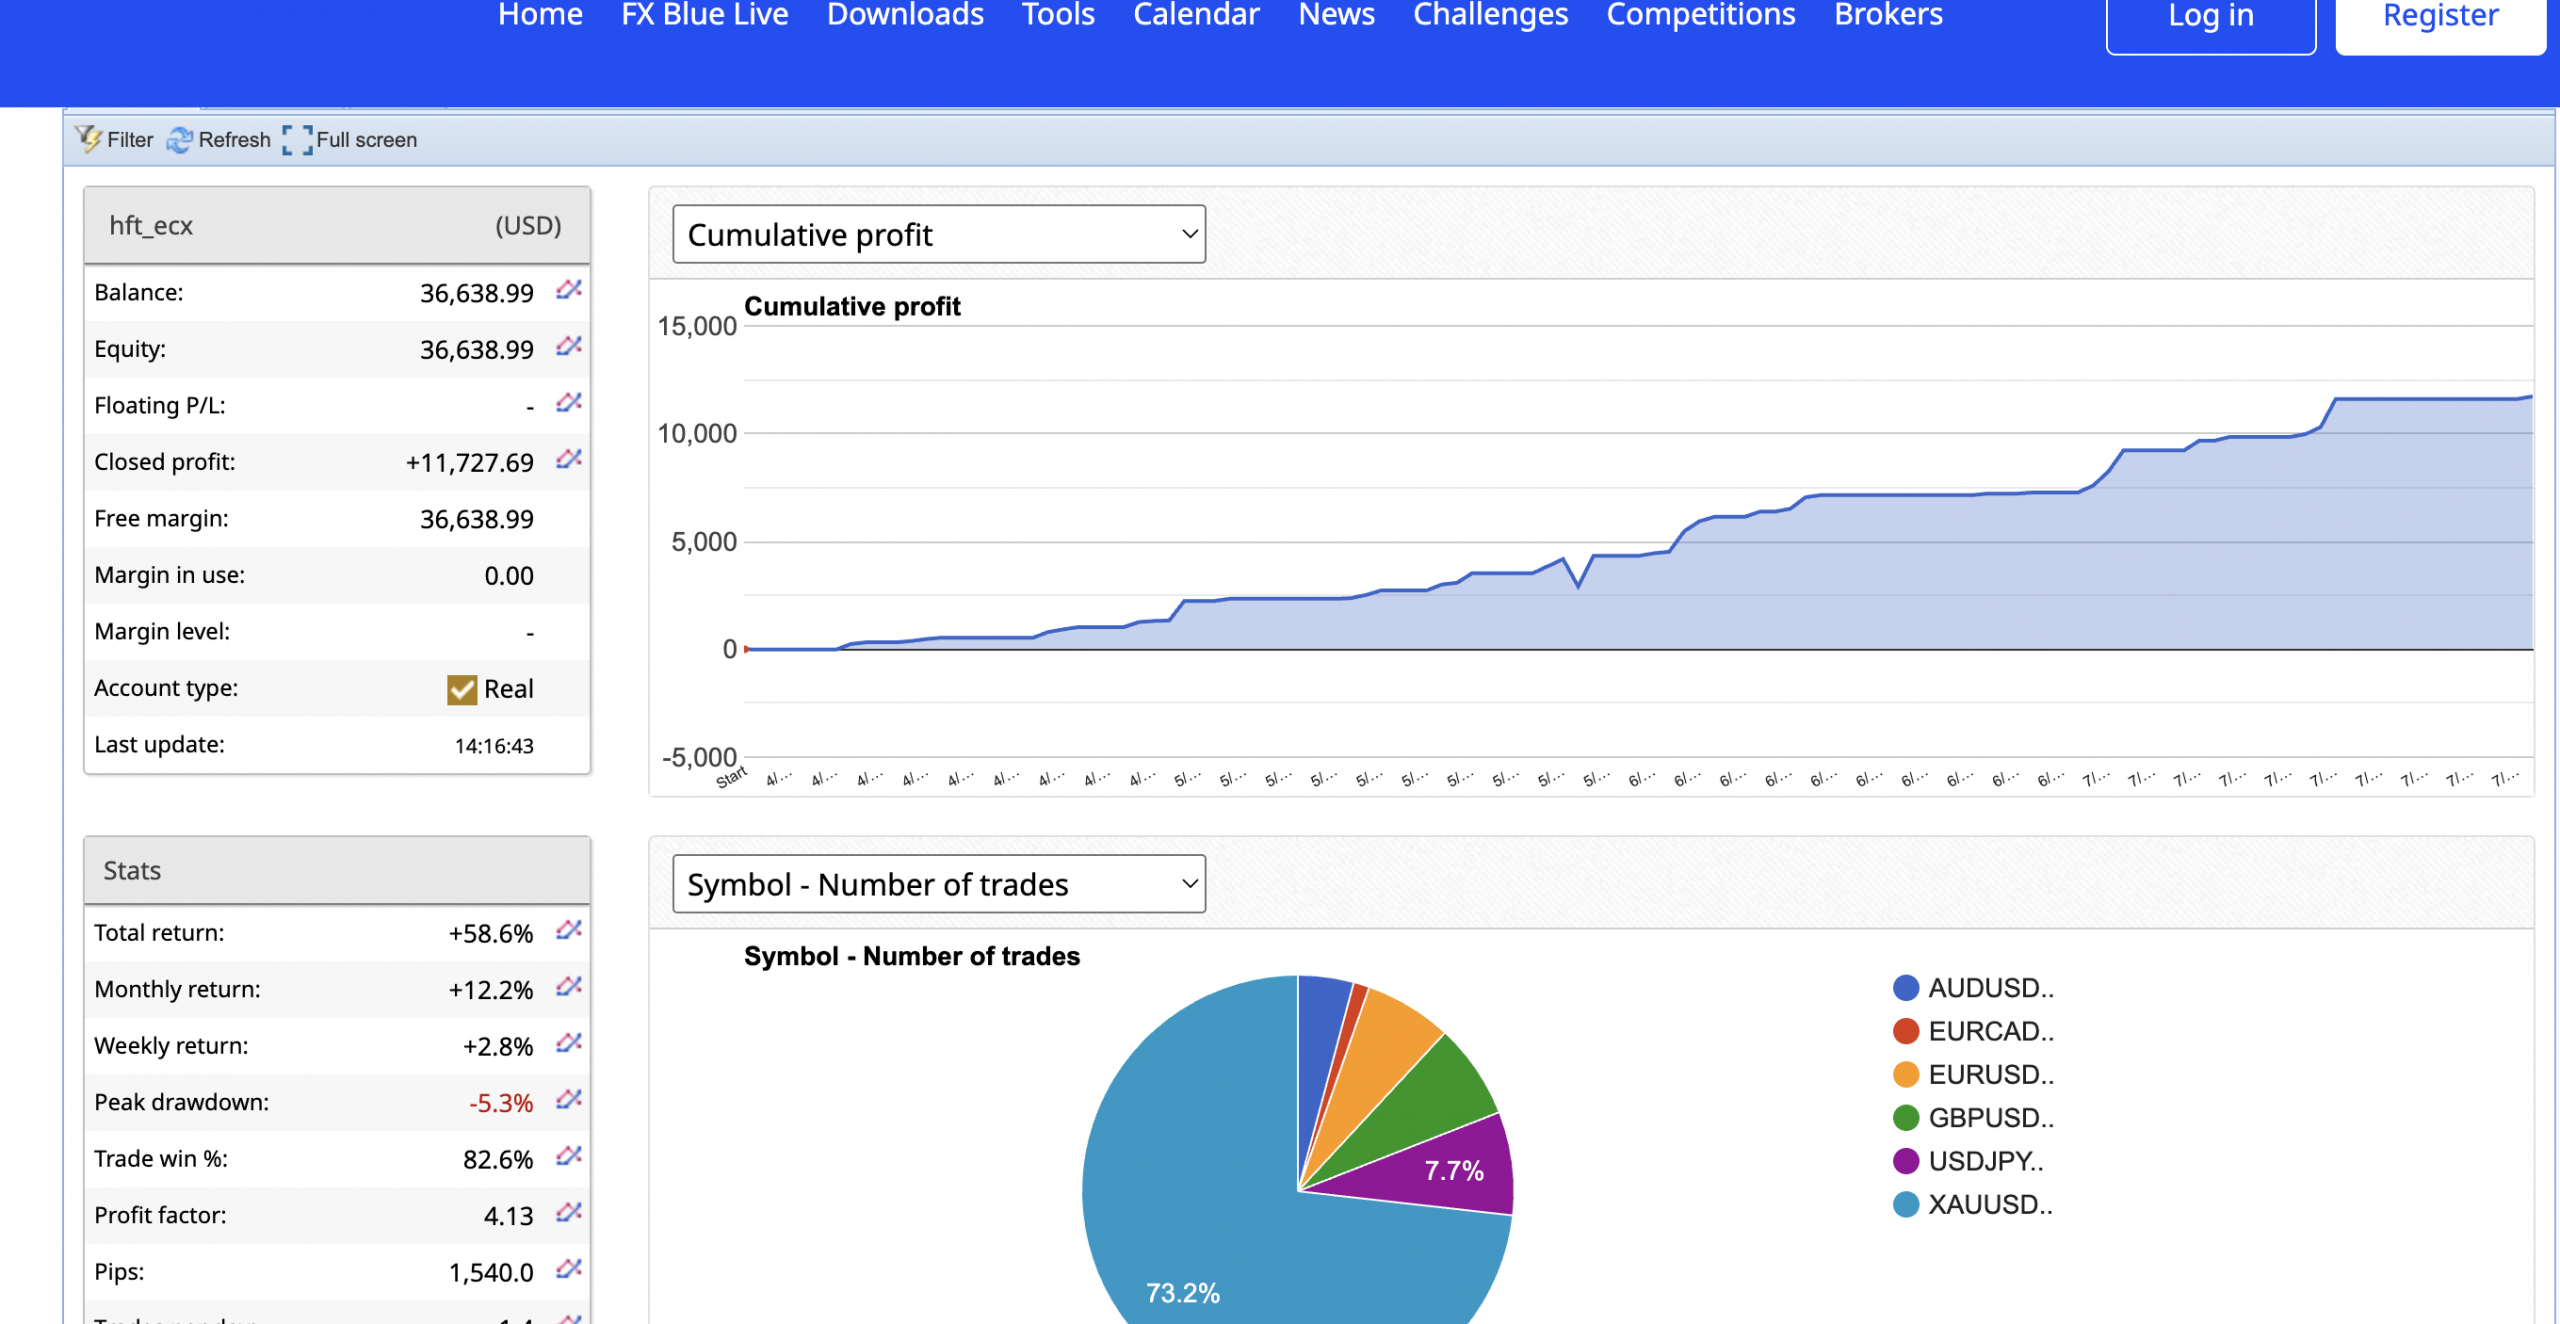The height and width of the screenshot is (1324, 2560).
Task: Click the Filter funnel icon
Action: 88,139
